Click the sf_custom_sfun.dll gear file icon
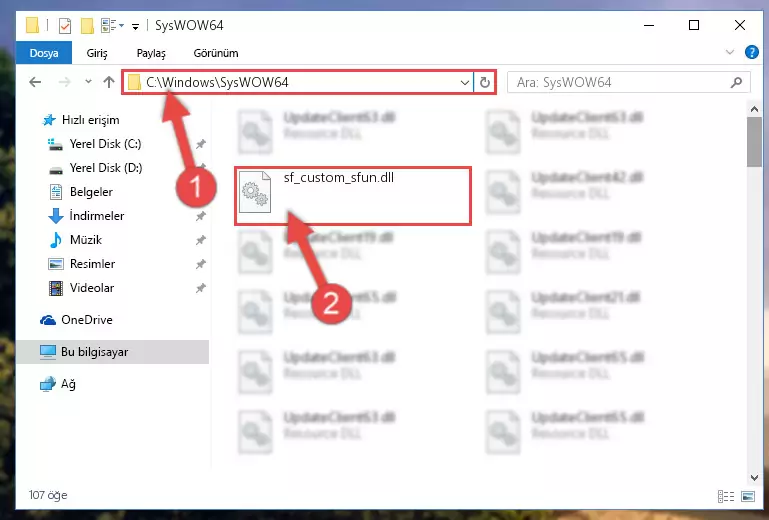This screenshot has width=769, height=520. 254,192
